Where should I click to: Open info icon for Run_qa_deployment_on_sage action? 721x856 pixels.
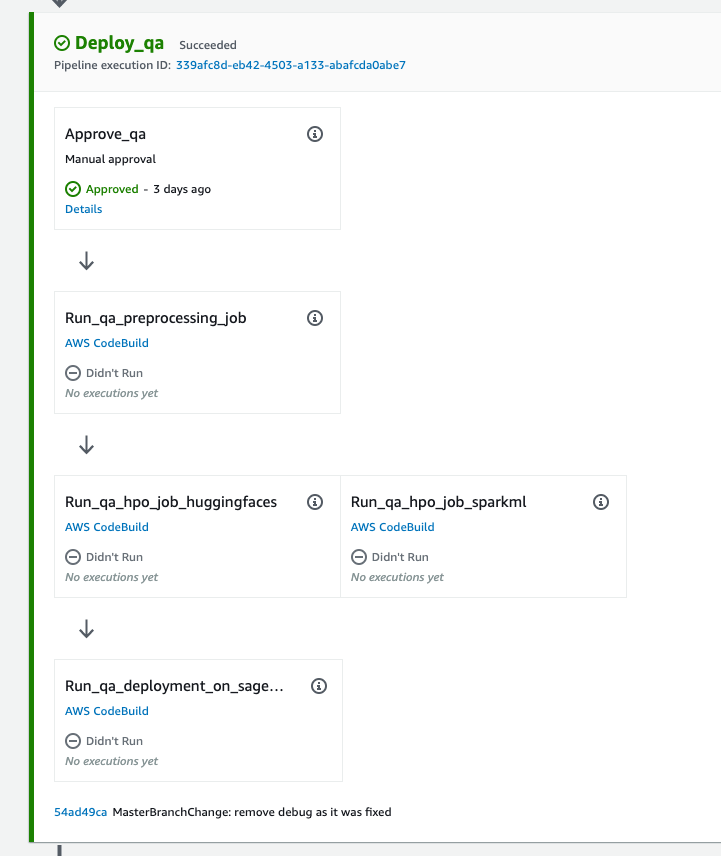coord(319,686)
